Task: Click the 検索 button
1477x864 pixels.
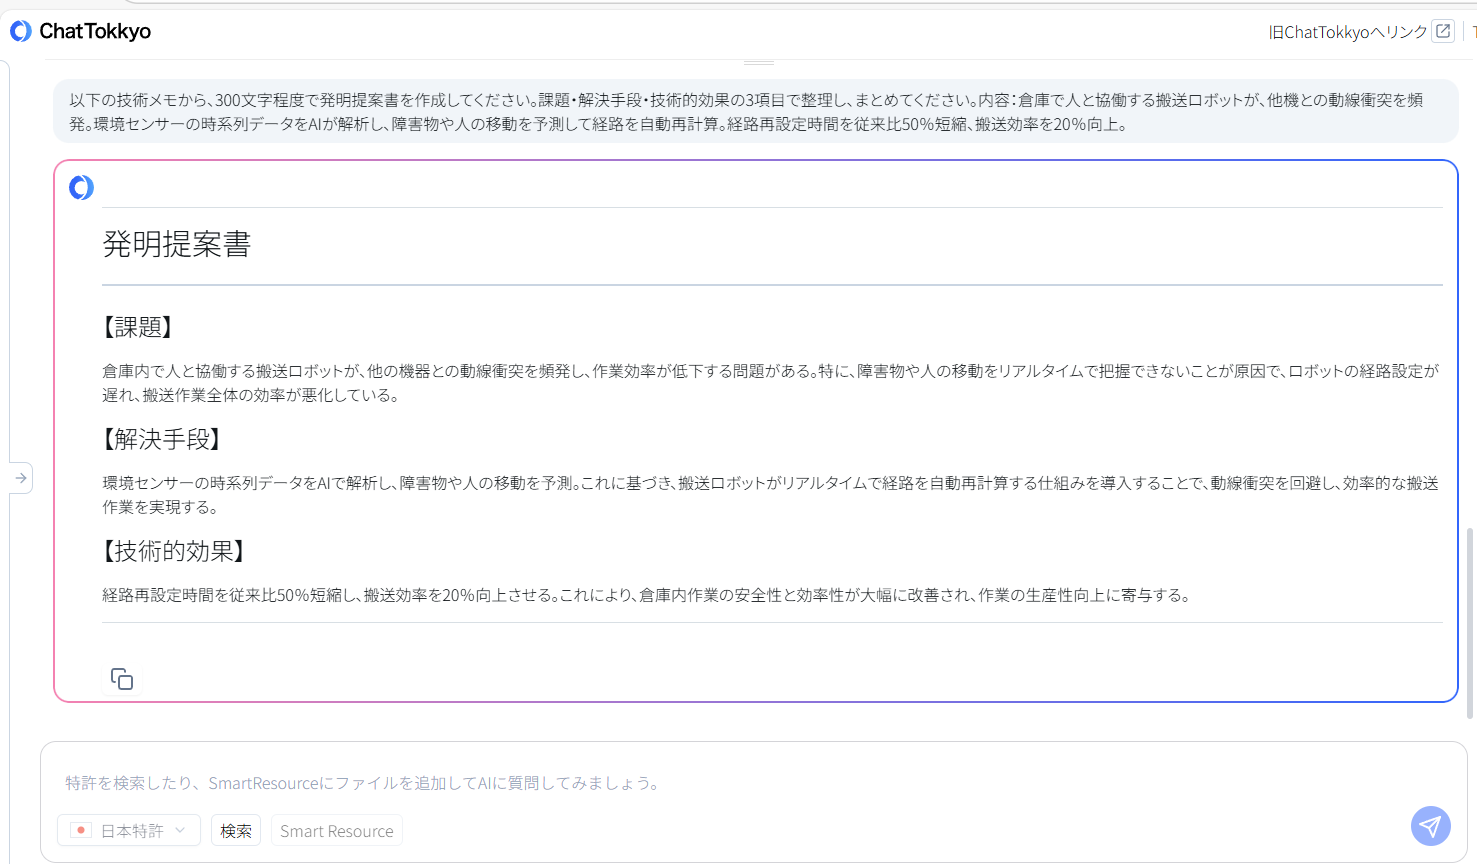Action: point(236,831)
